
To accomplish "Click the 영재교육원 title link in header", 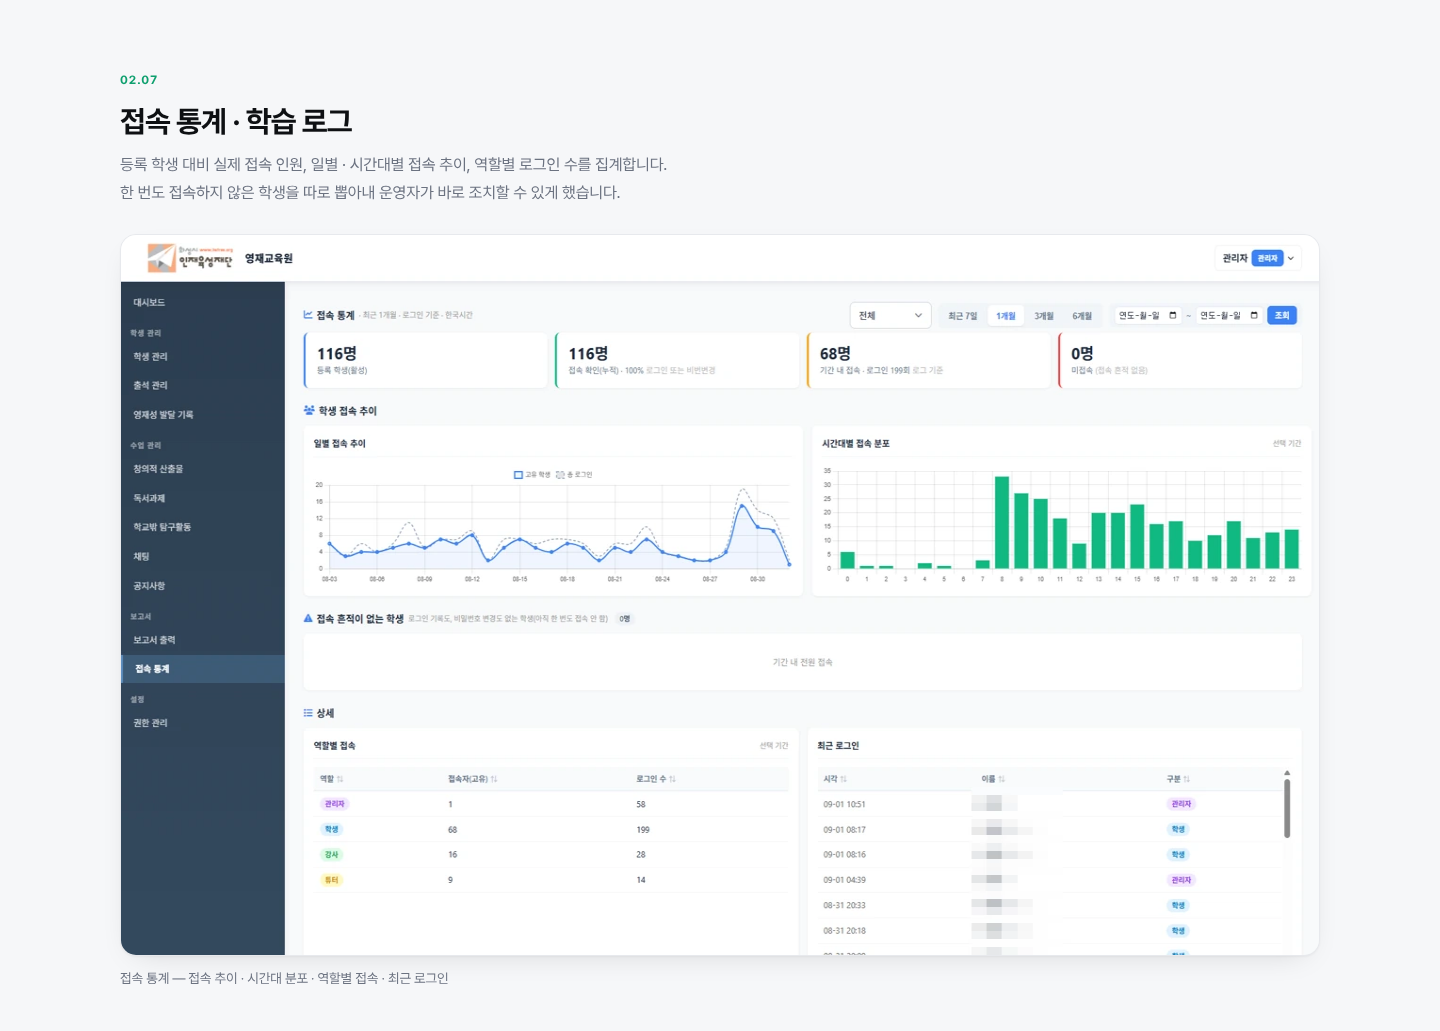I will point(269,258).
